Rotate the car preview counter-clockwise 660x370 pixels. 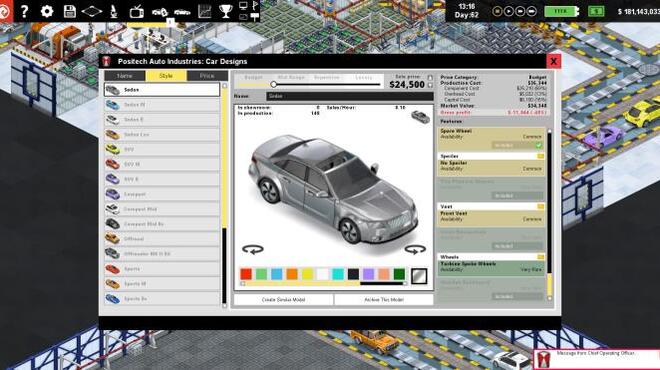[x=253, y=249]
